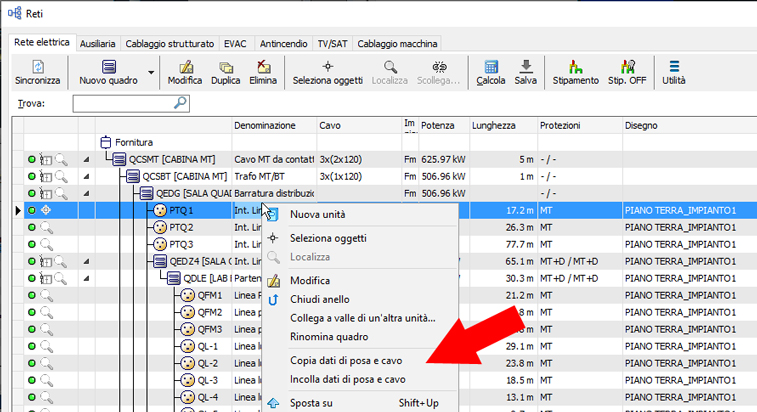Screen dimensions: 757x412
Task: Choose Modifica in the context menu
Action: pyautogui.click(x=360, y=281)
